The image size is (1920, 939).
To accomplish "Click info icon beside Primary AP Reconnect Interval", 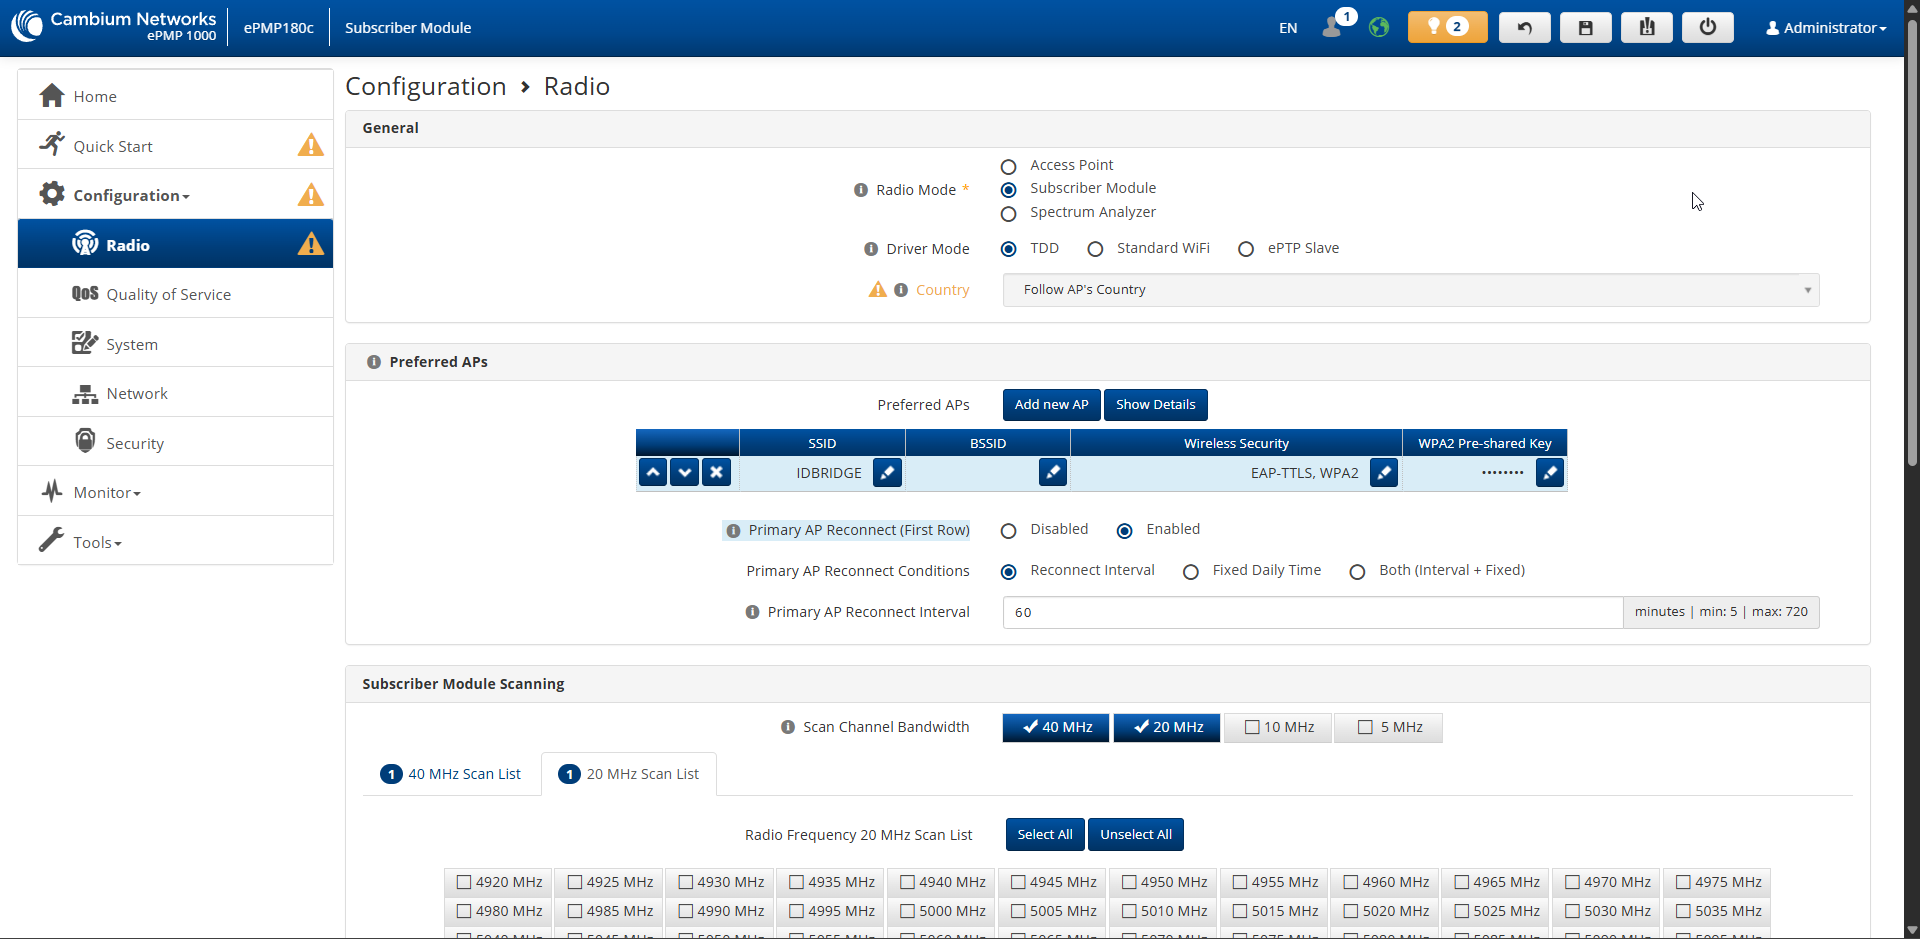I will (752, 612).
